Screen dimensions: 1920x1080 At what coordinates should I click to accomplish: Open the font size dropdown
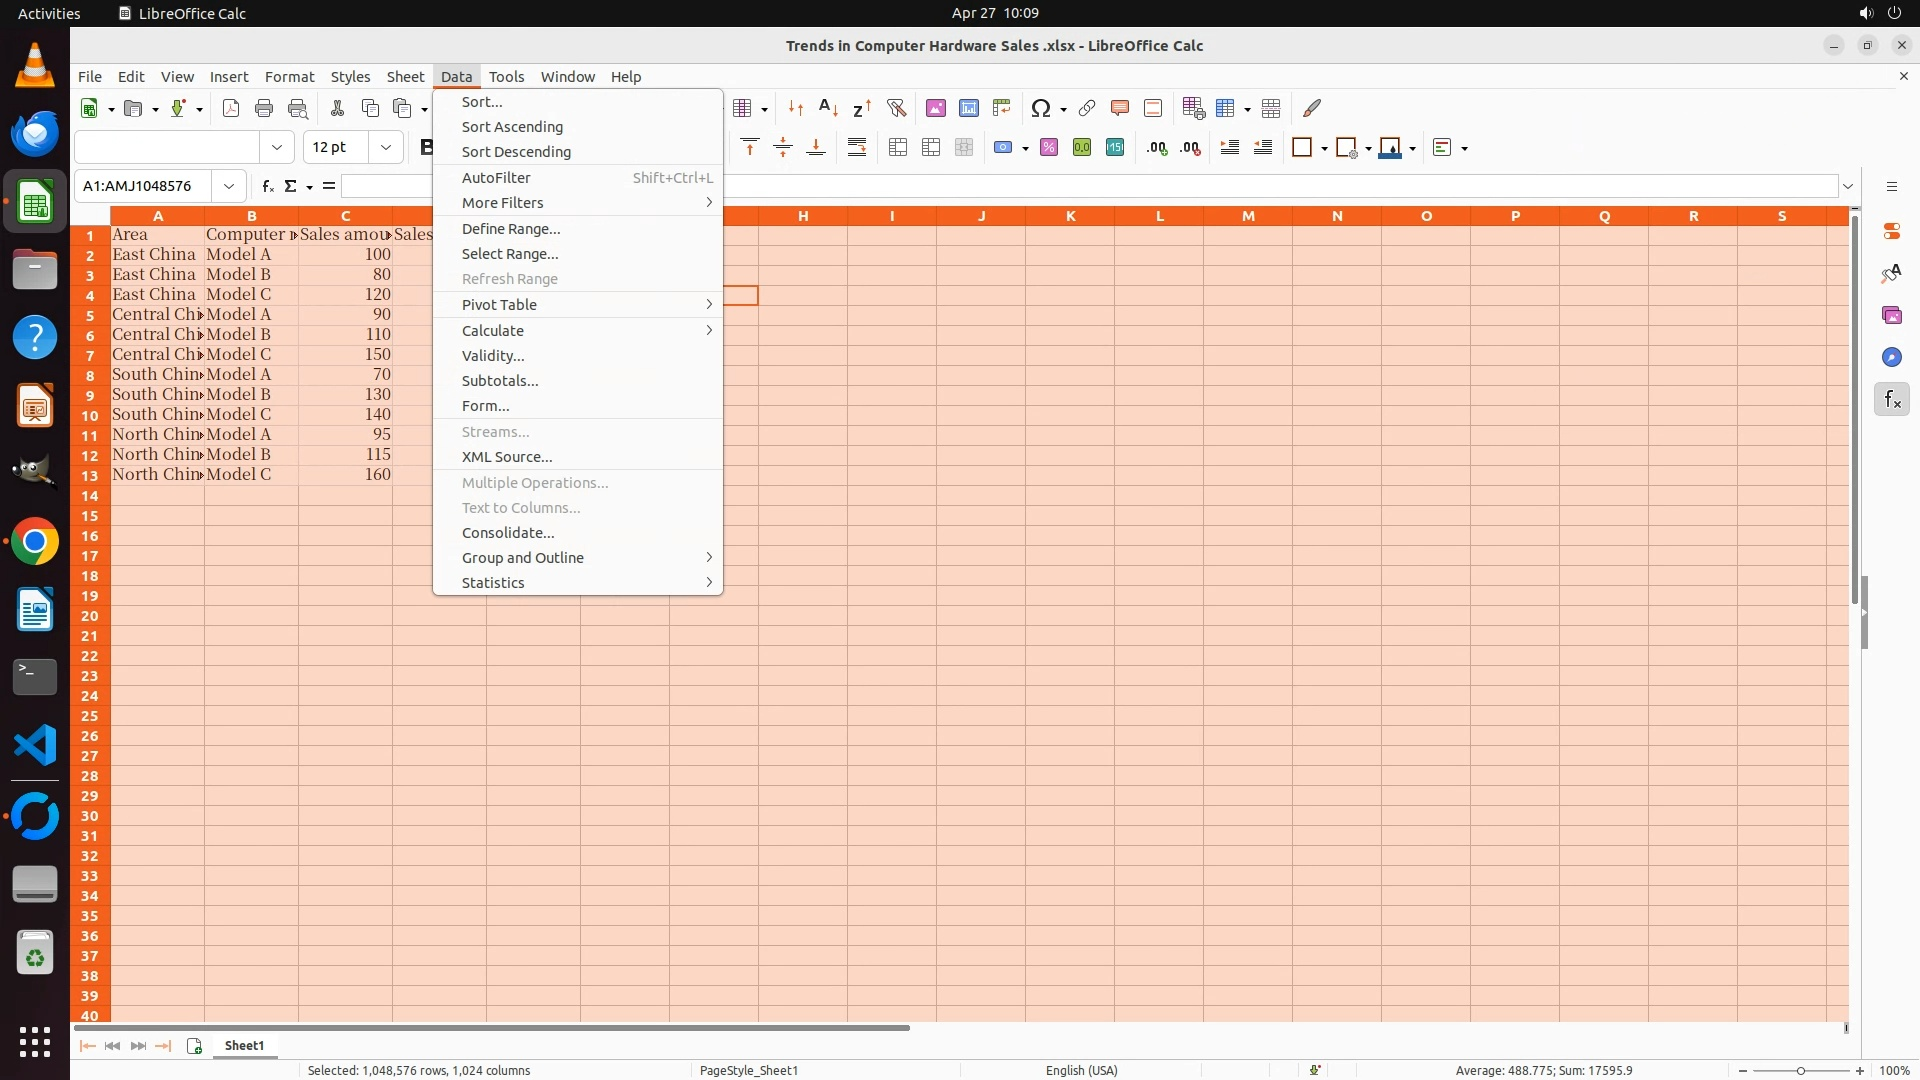385,148
